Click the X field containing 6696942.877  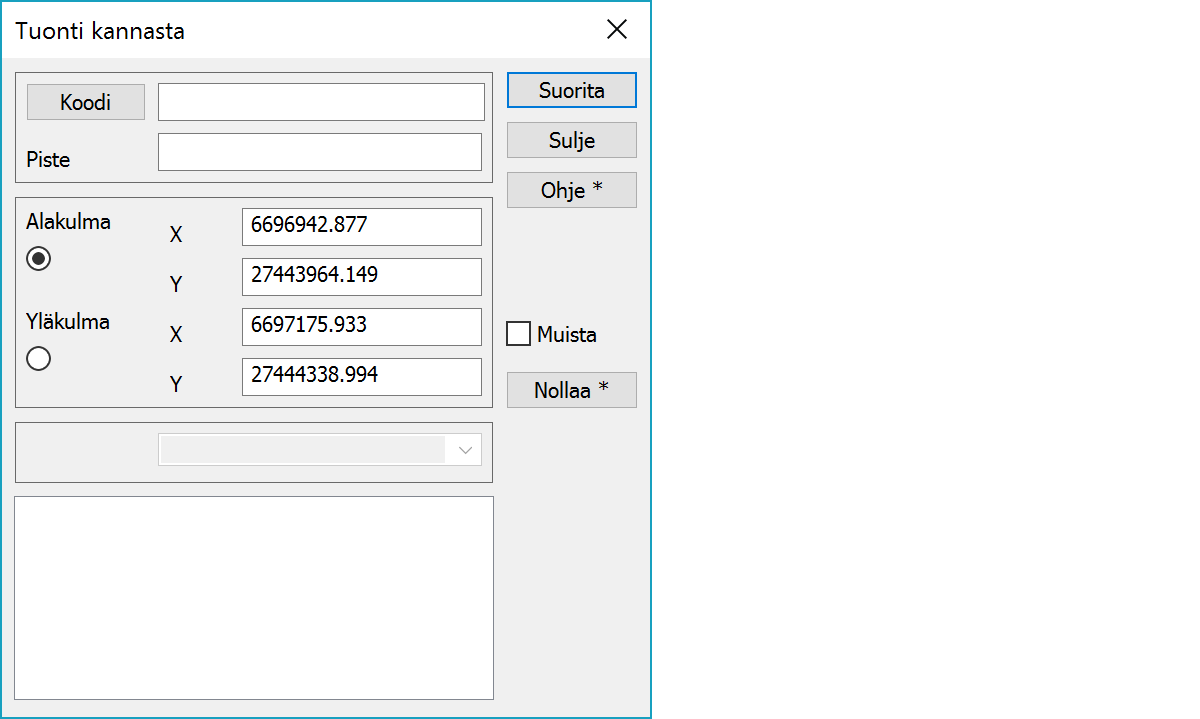361,227
